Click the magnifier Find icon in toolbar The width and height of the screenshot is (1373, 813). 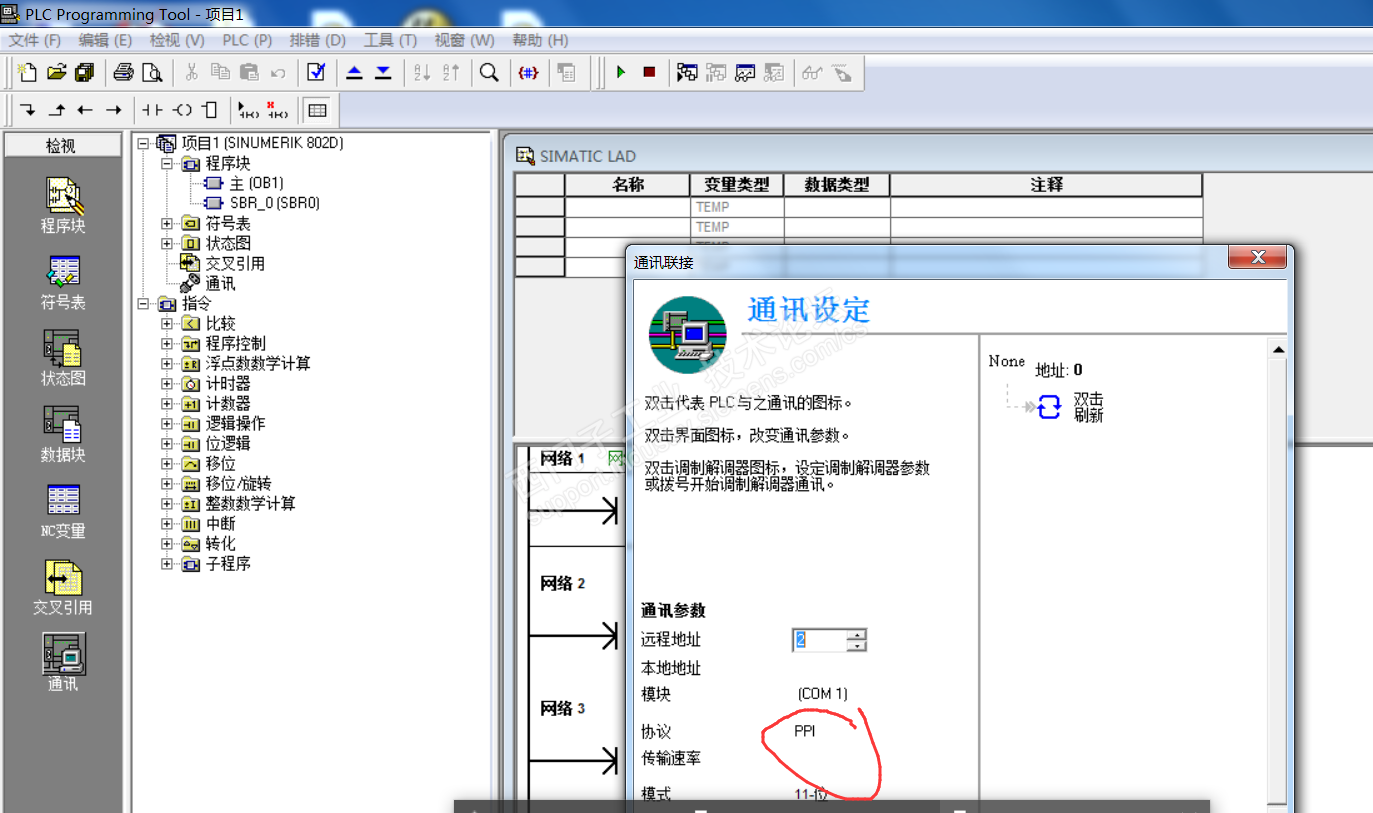pyautogui.click(x=489, y=72)
